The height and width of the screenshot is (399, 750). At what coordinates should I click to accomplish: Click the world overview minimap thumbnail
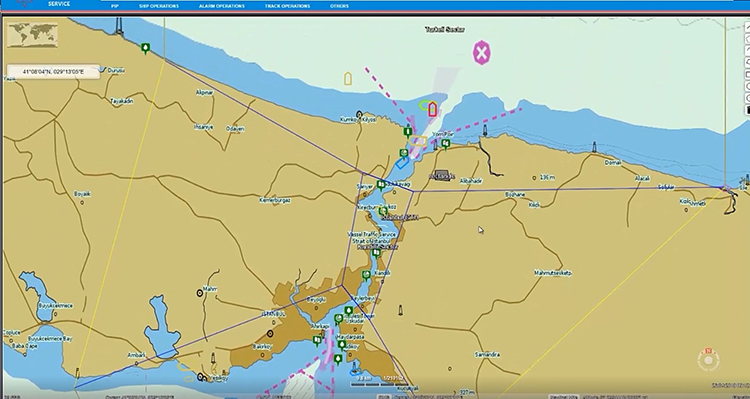pos(33,35)
